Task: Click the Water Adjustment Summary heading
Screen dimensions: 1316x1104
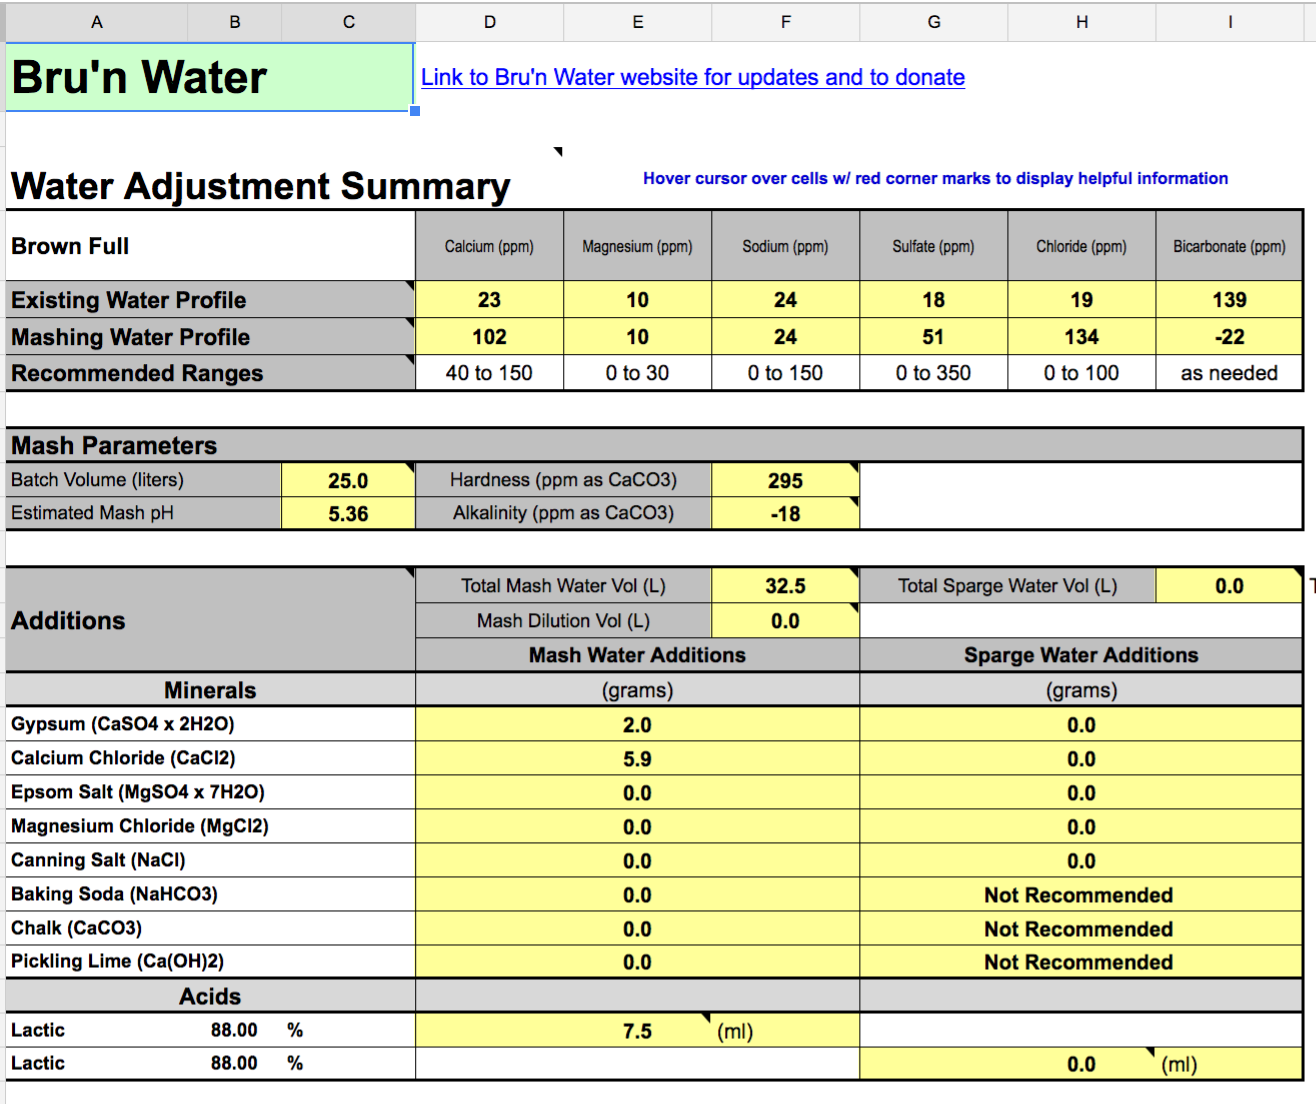Action: pyautogui.click(x=261, y=186)
